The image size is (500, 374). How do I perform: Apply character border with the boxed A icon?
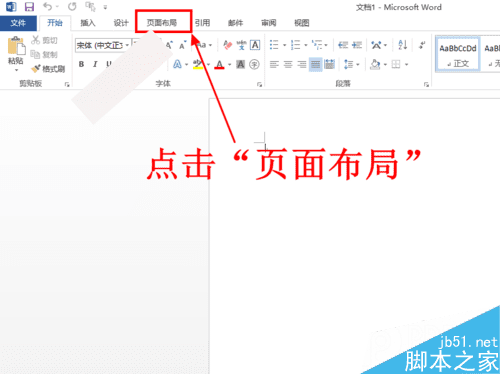255,45
